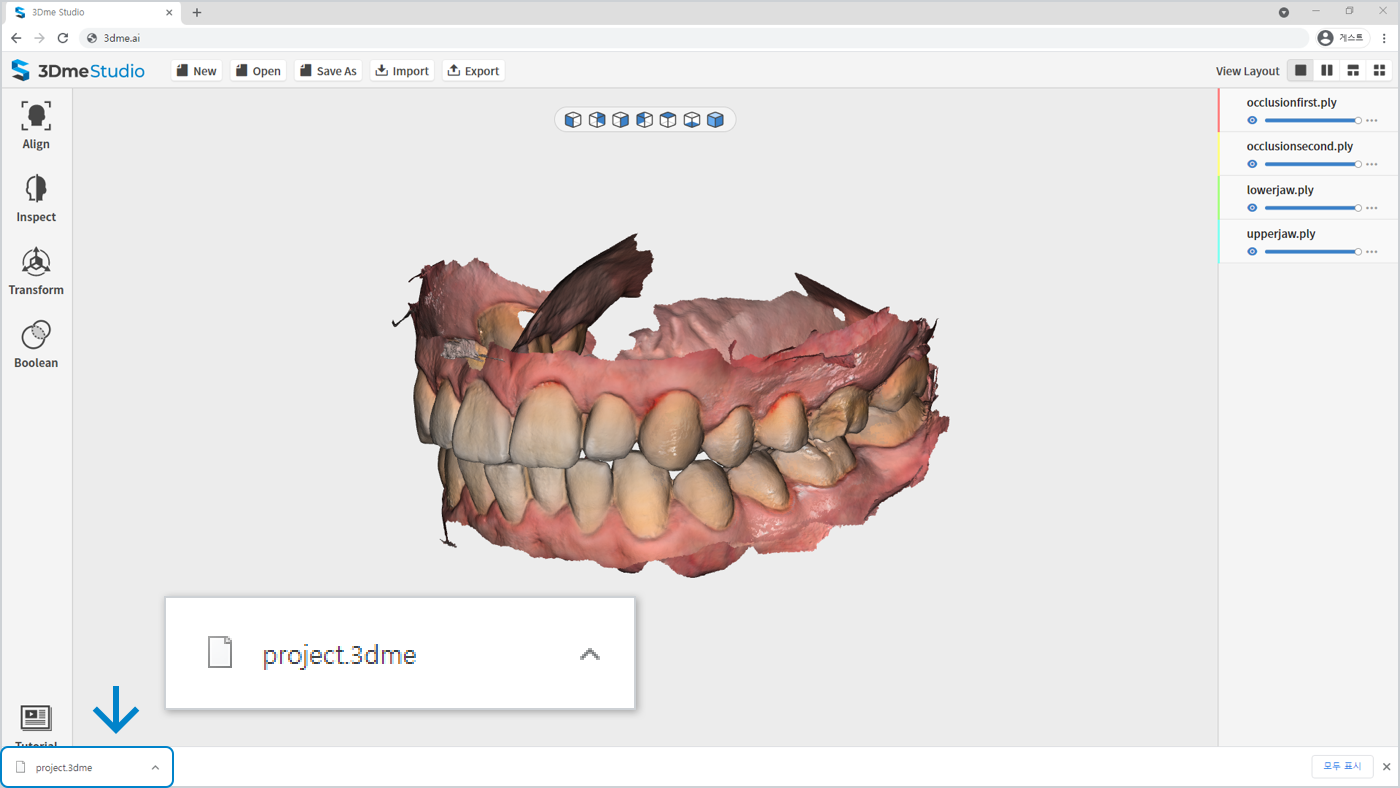Select the Inspect tool in sidebar
This screenshot has height=788, width=1400.
pyautogui.click(x=36, y=199)
